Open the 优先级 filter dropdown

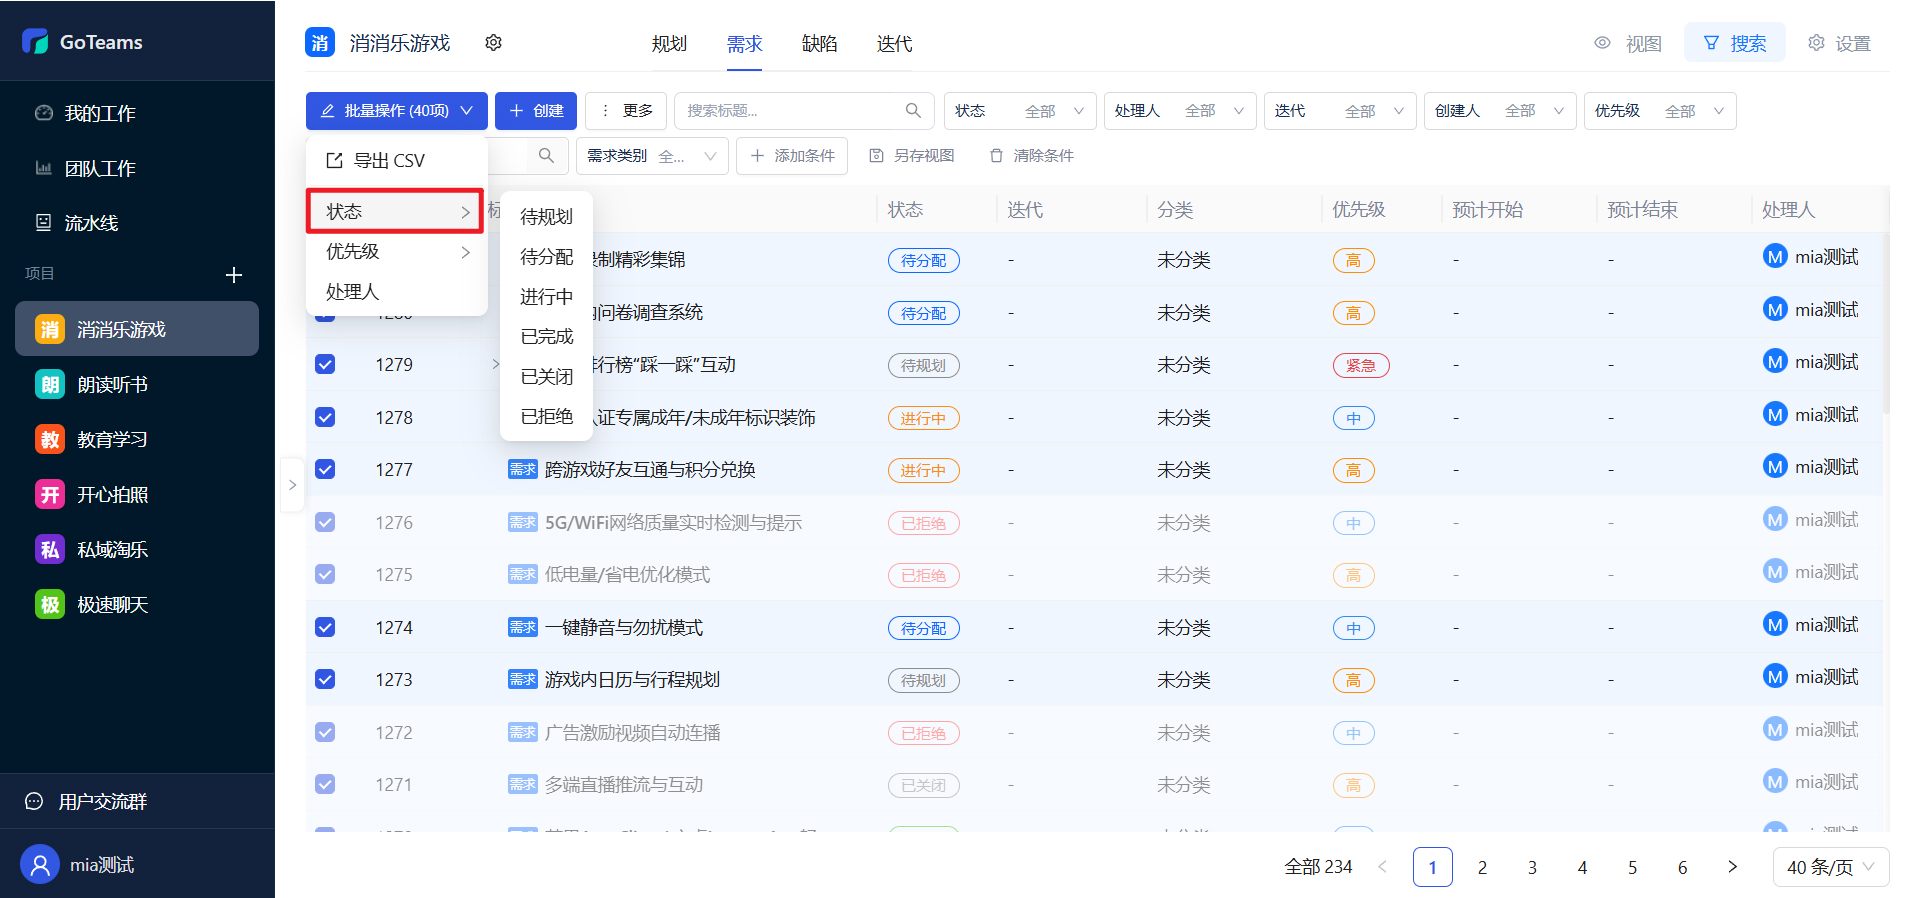tap(1660, 111)
